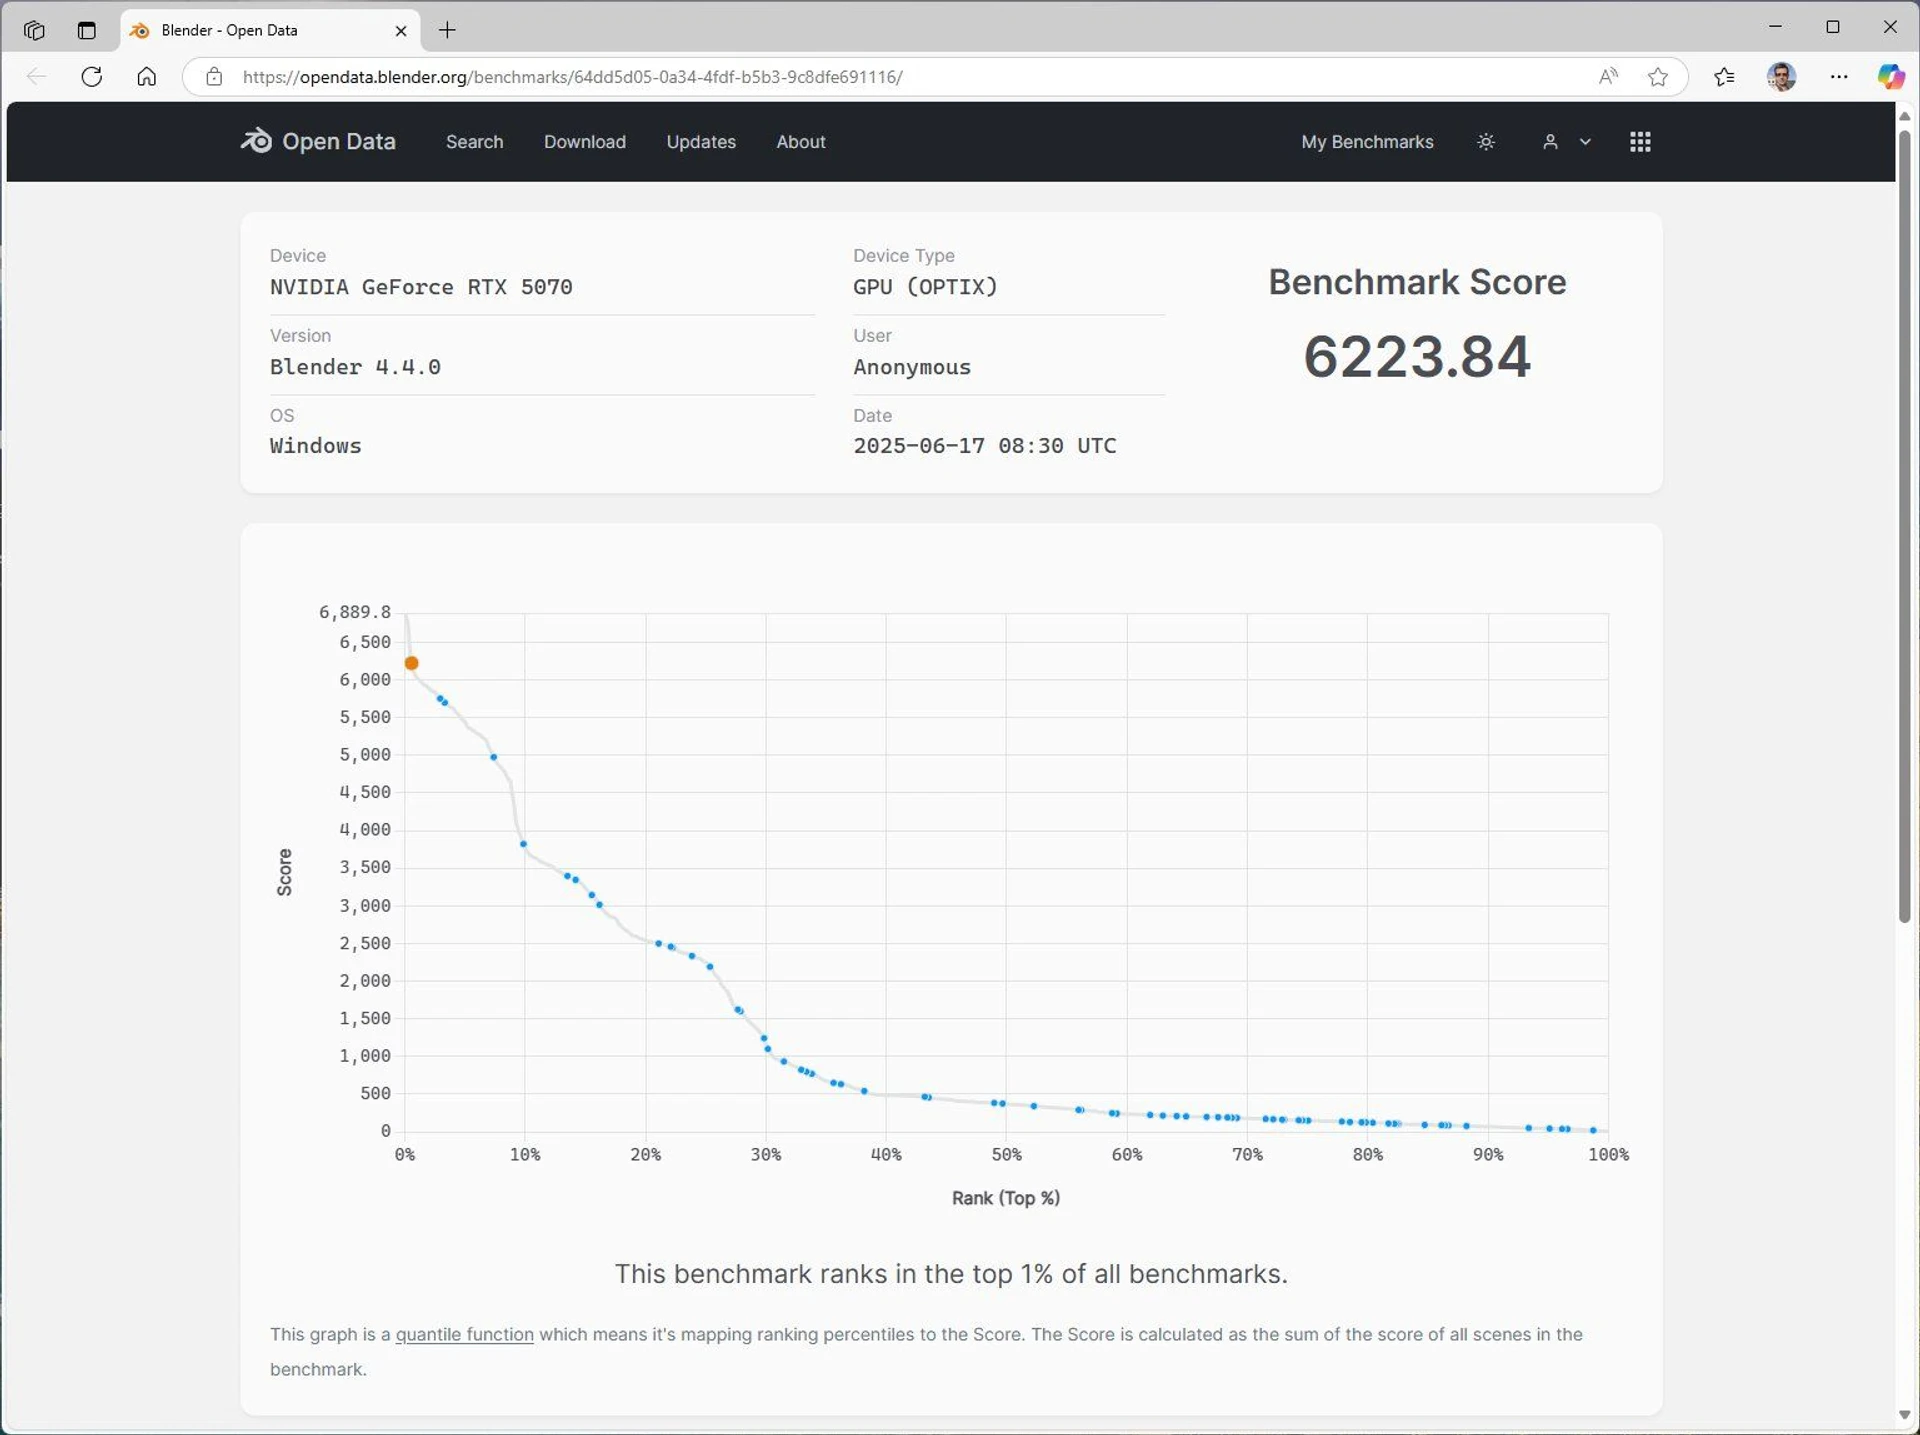
Task: Open the browser profile avatar
Action: coord(1781,77)
